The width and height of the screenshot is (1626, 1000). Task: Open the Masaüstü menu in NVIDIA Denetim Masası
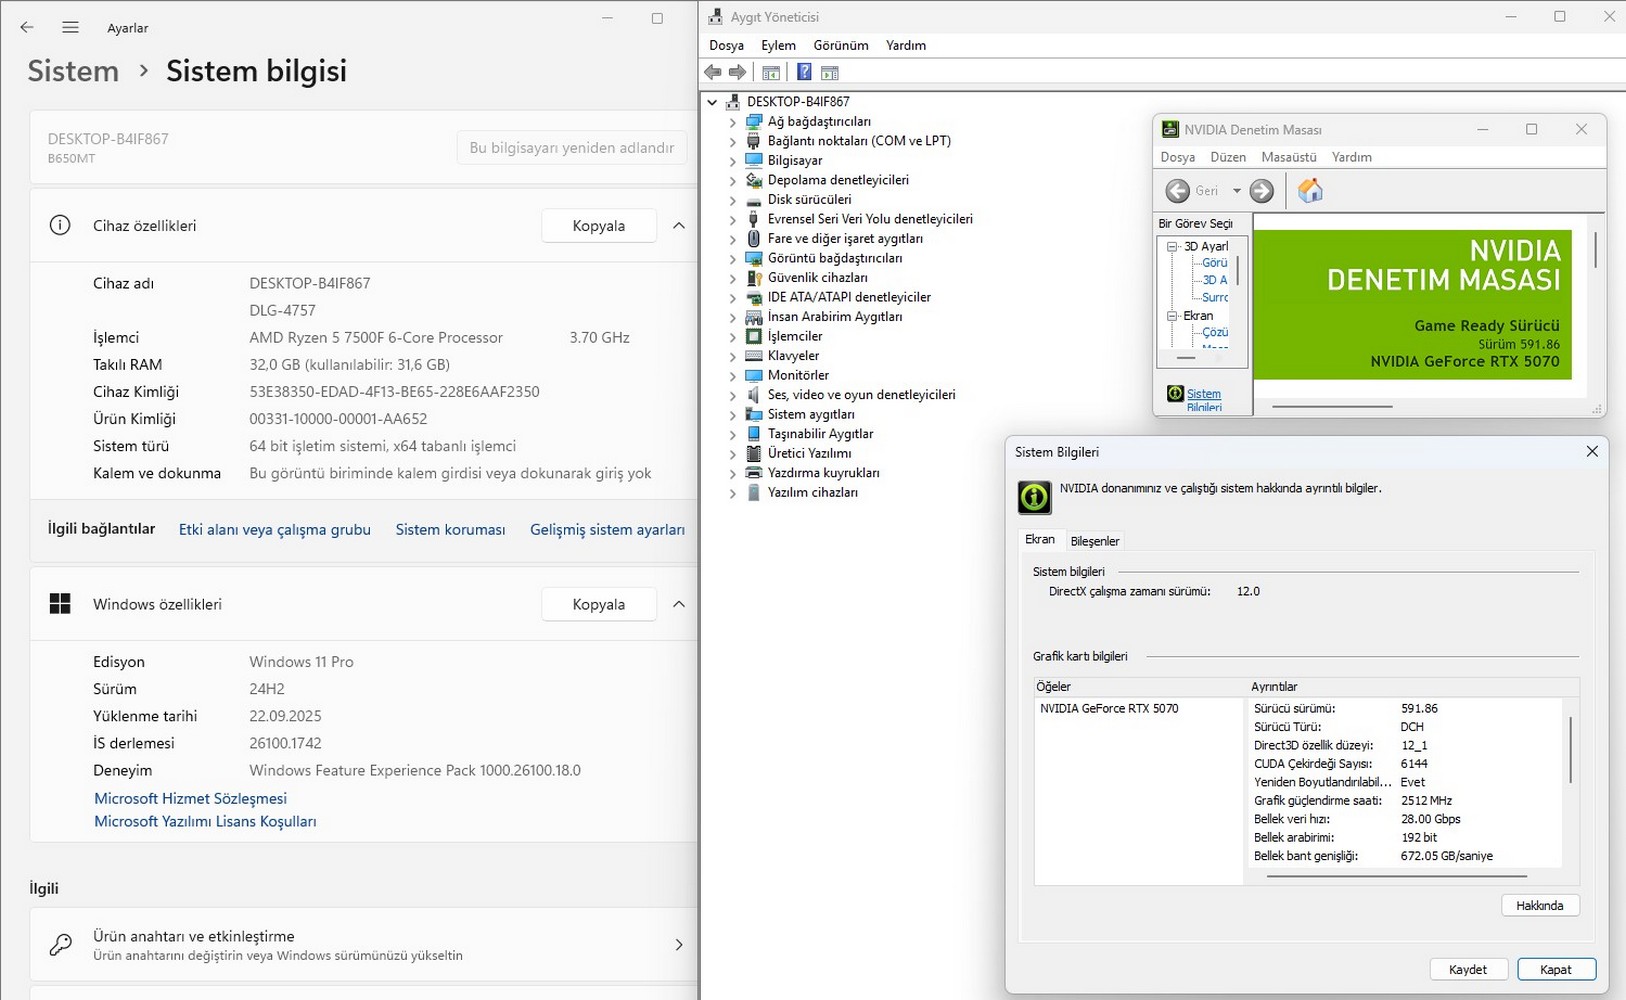pyautogui.click(x=1288, y=157)
